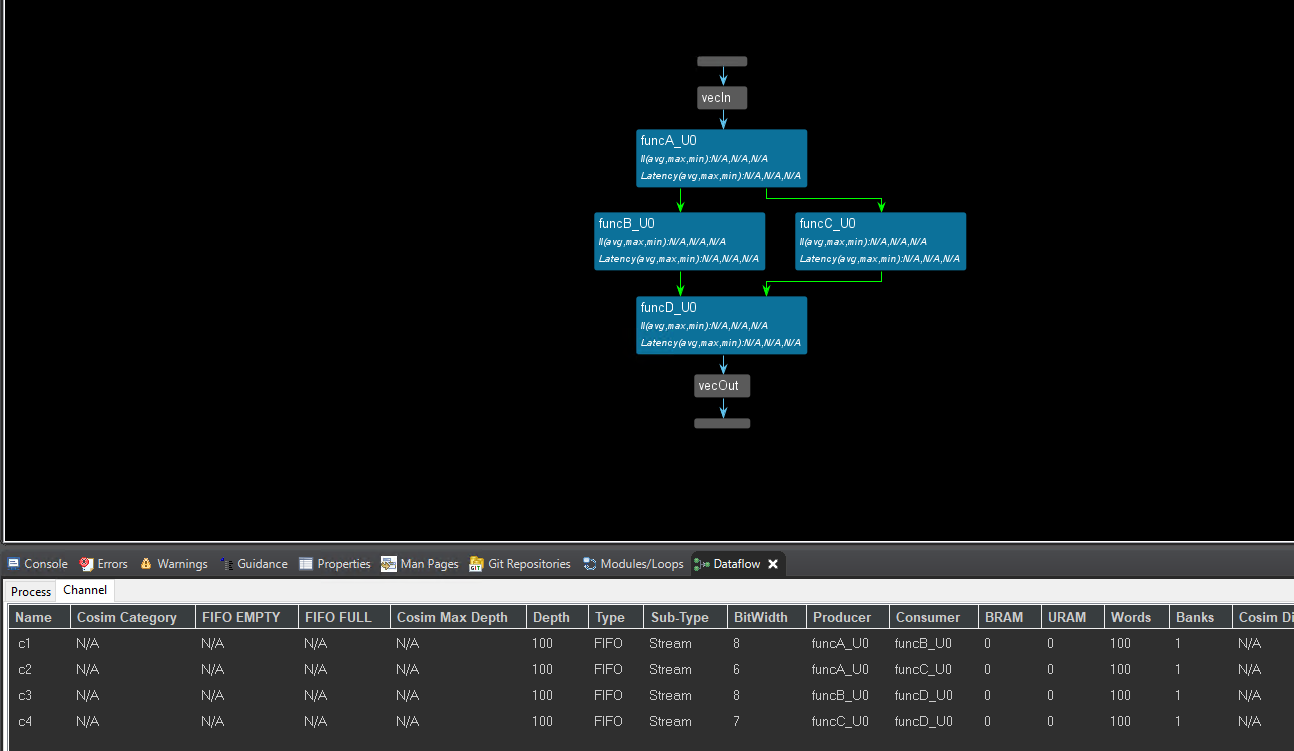Sort by Cosim Max Depth header
The height and width of the screenshot is (751, 1294).
click(458, 617)
